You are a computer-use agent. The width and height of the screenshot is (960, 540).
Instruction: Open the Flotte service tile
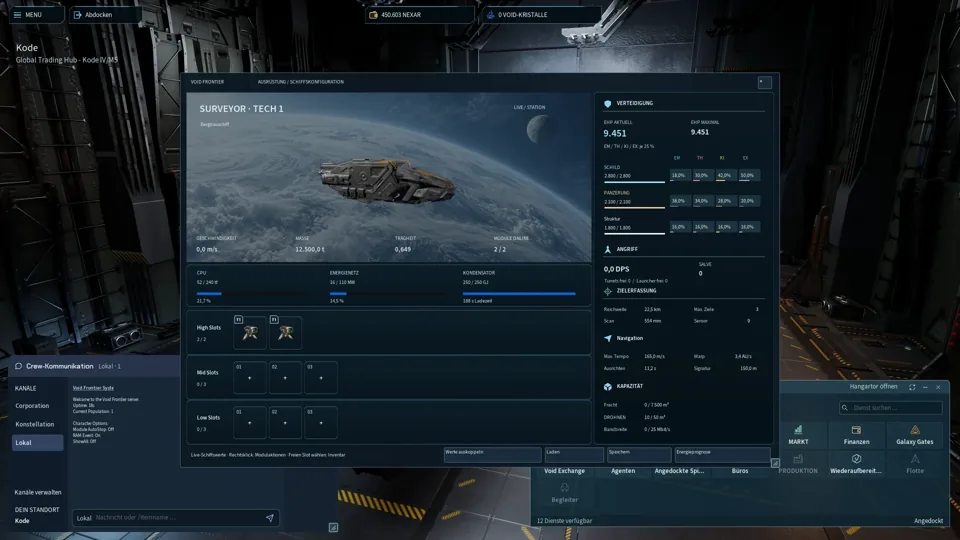click(915, 464)
